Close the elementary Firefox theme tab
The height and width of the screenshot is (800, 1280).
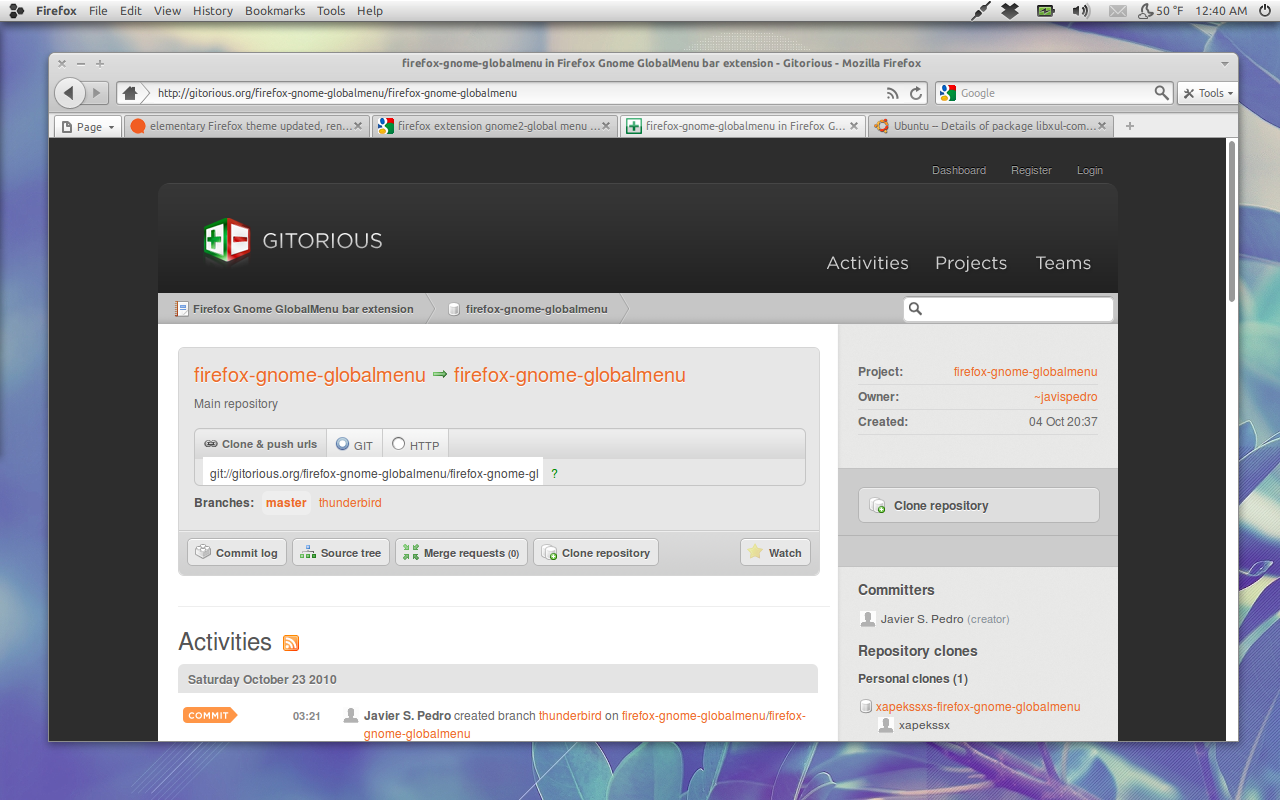(358, 126)
